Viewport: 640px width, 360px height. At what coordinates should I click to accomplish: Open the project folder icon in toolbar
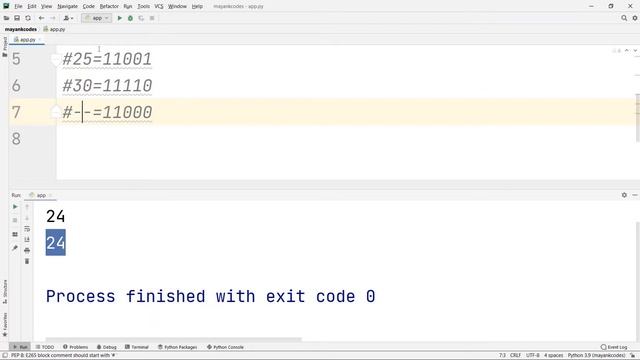click(7, 18)
